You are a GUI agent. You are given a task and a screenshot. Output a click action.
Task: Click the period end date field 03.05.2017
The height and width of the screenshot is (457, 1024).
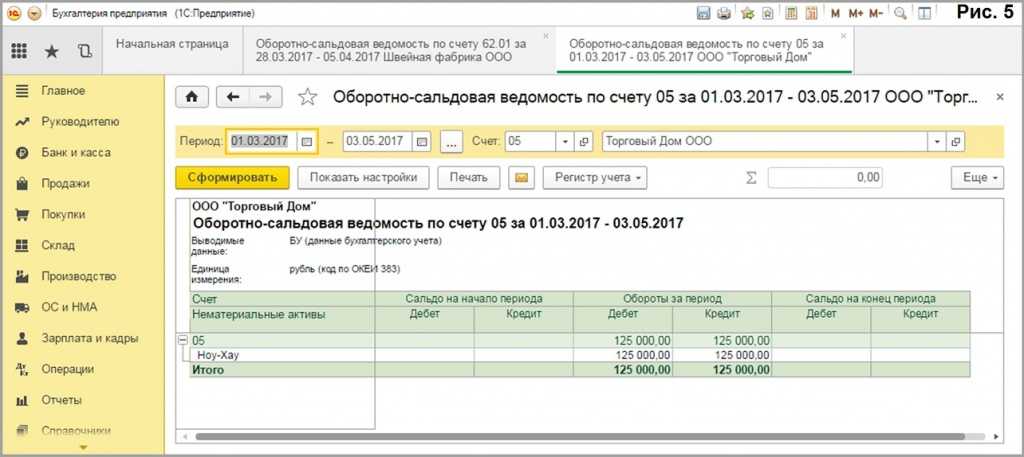pos(378,141)
